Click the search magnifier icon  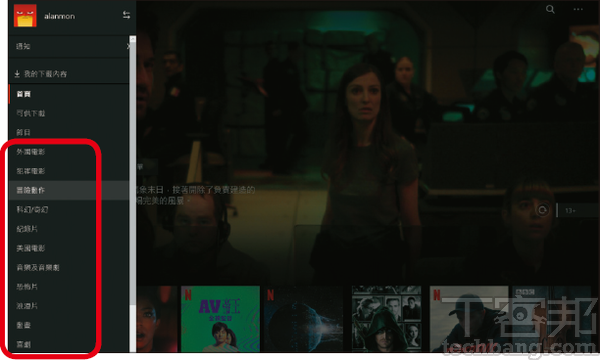coord(550,9)
